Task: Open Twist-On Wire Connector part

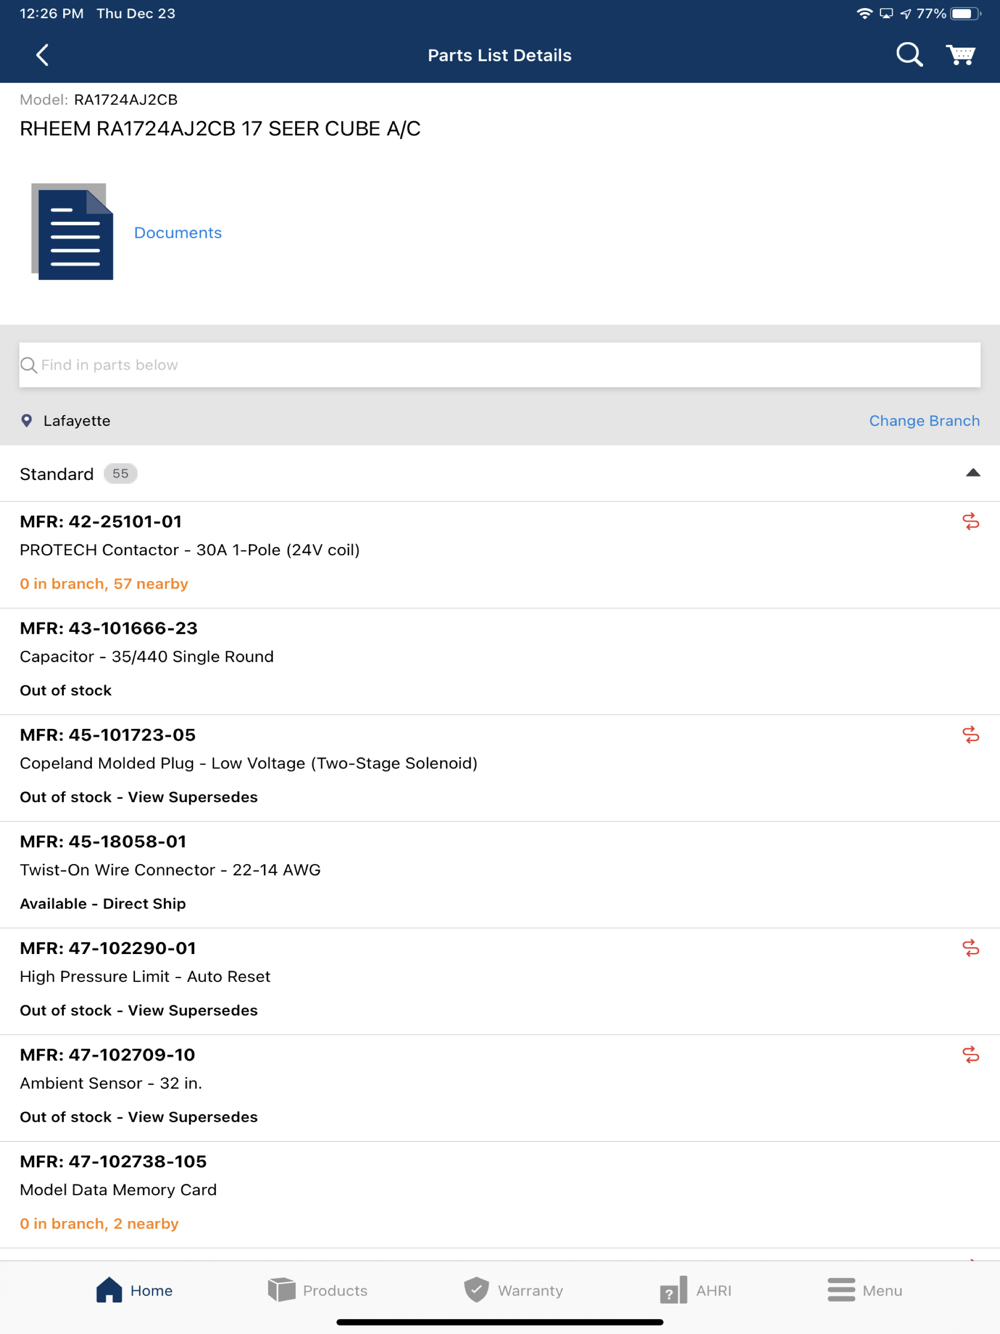Action: pyautogui.click(x=500, y=875)
